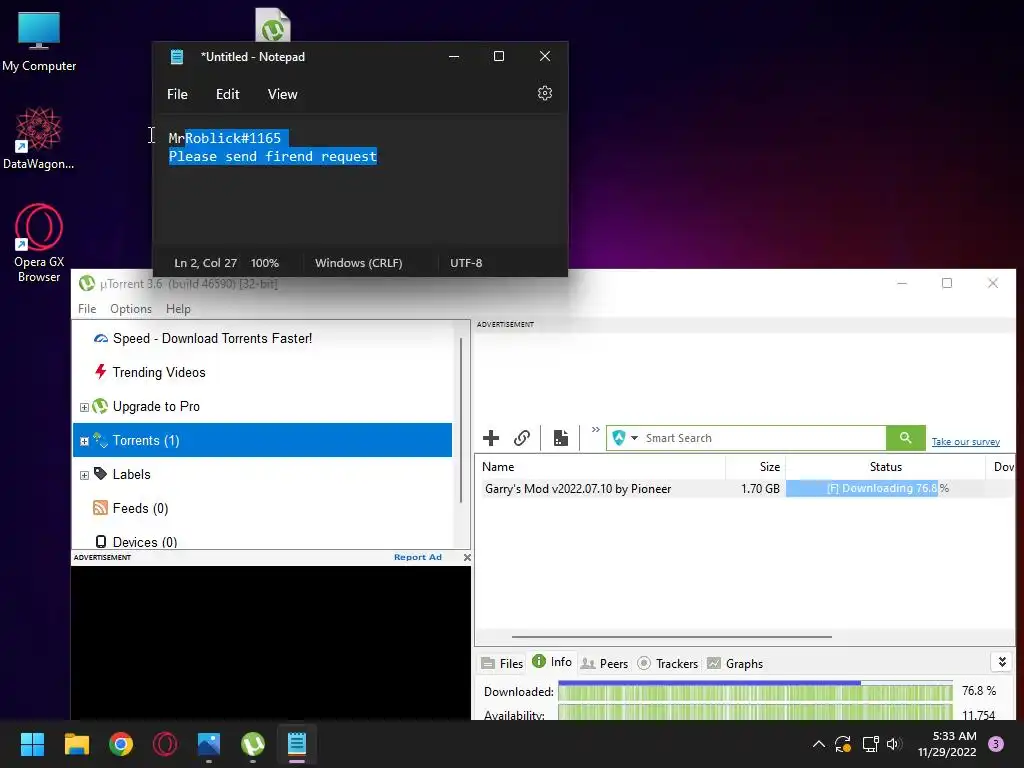
Task: Click the green search magnifier button
Action: click(905, 438)
